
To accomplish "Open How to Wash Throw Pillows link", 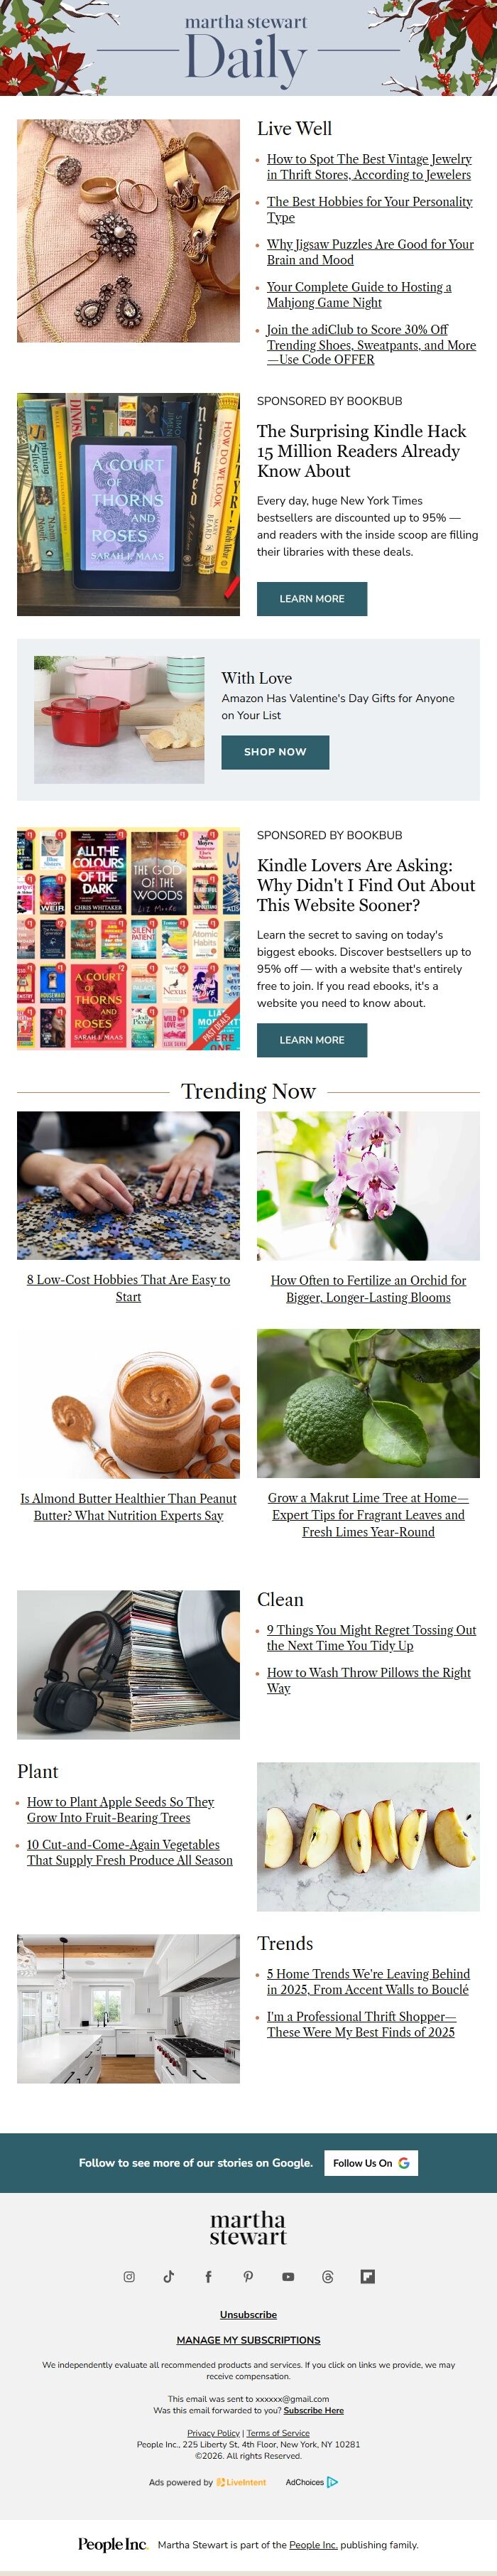I will pos(369,1679).
